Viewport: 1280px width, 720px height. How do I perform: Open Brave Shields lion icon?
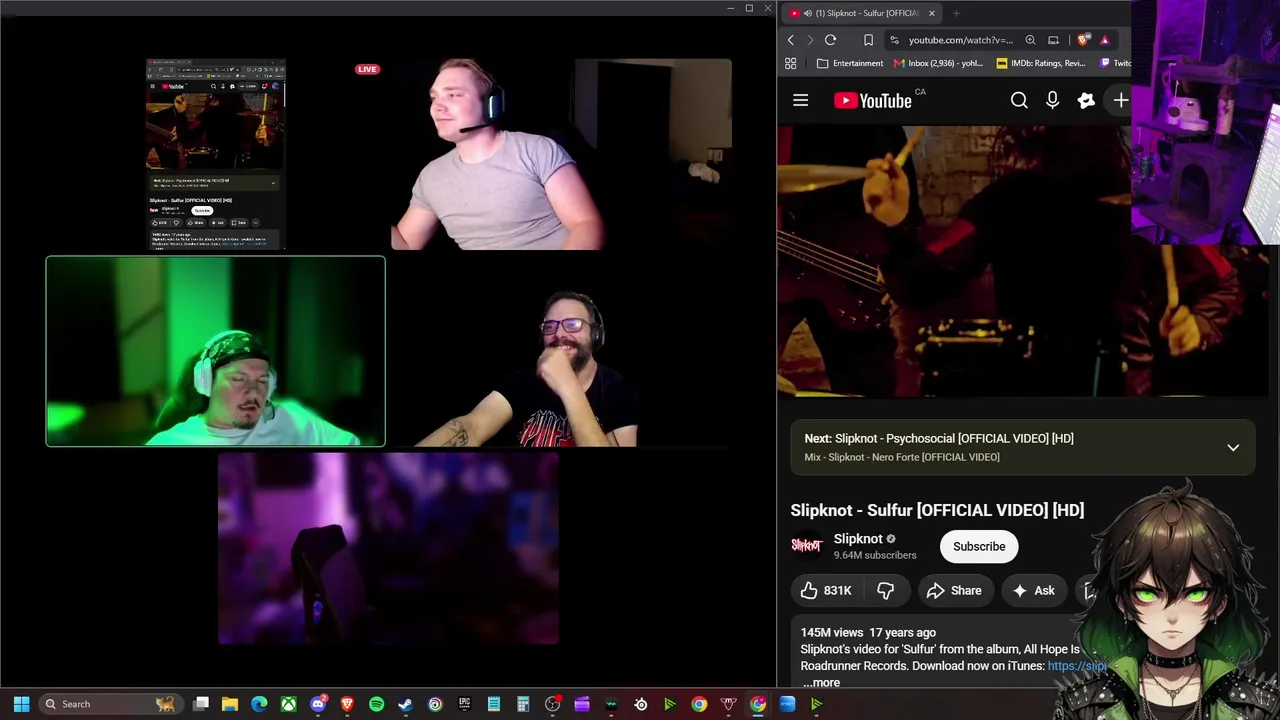[1084, 40]
